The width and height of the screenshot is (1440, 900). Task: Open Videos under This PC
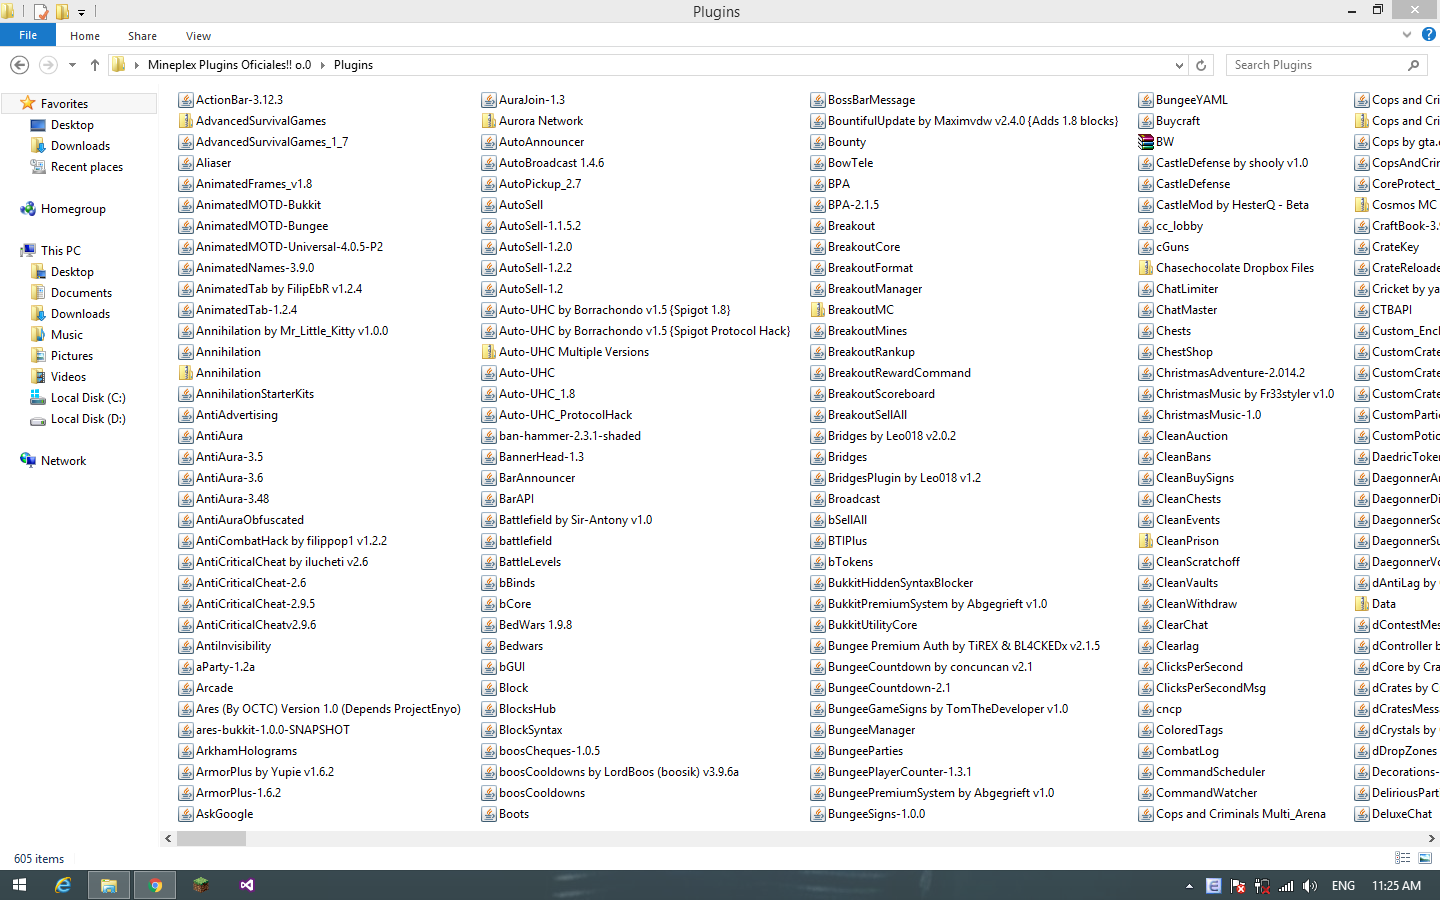[x=68, y=377]
